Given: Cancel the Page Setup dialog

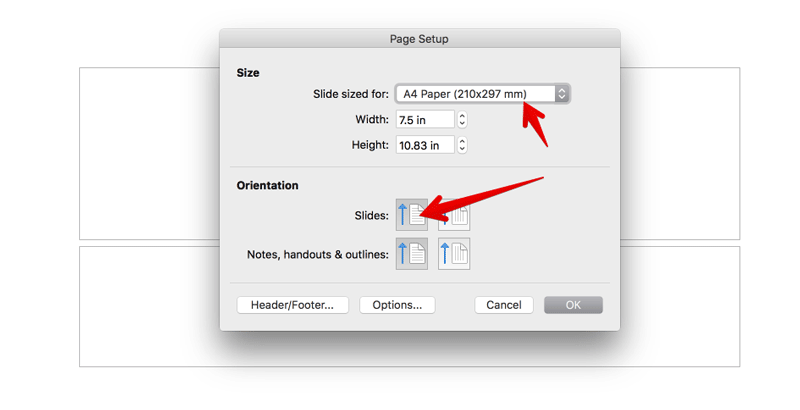Looking at the screenshot, I should [x=504, y=305].
